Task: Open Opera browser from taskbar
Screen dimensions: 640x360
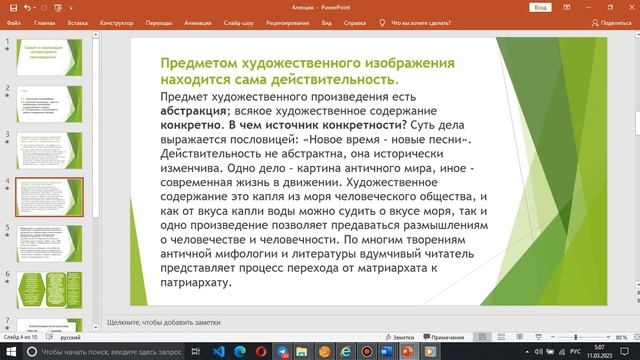Action: click(x=261, y=351)
